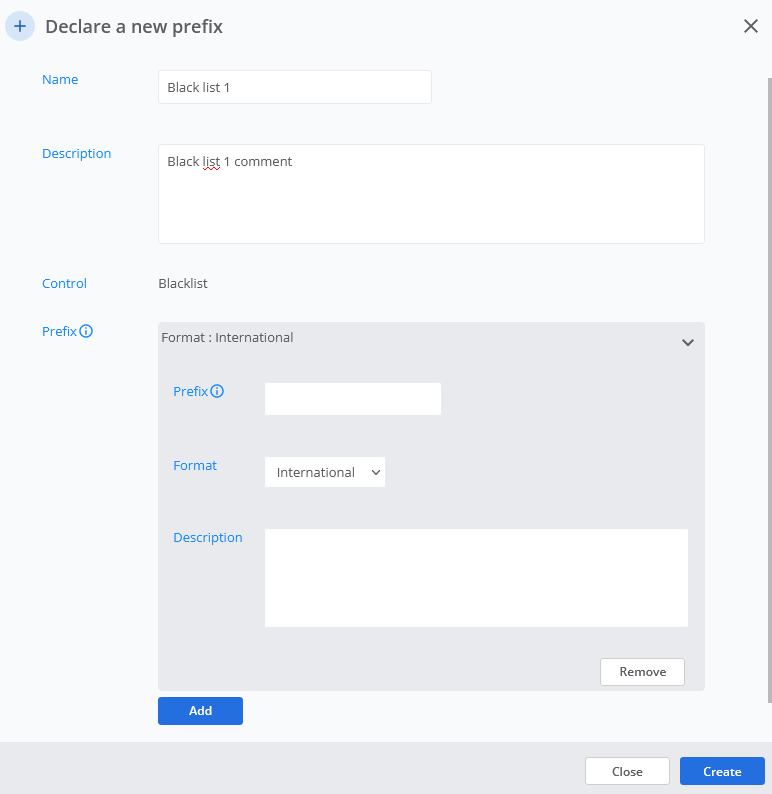Click the Format label in the gray panel
Viewport: 772px width, 794px height.
(195, 466)
